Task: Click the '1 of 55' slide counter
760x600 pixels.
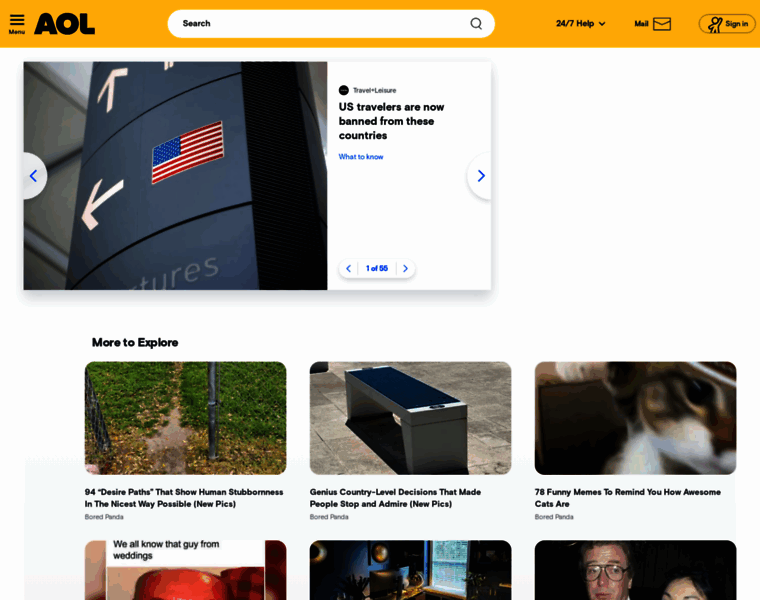Action: tap(377, 268)
